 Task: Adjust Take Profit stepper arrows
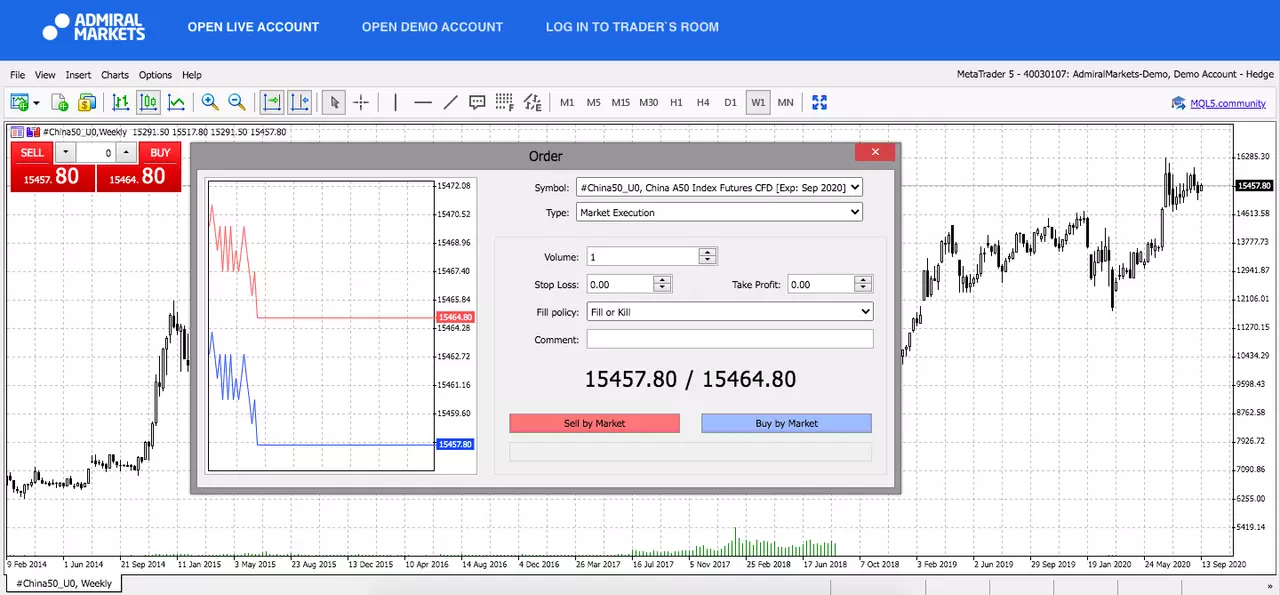[x=864, y=285]
